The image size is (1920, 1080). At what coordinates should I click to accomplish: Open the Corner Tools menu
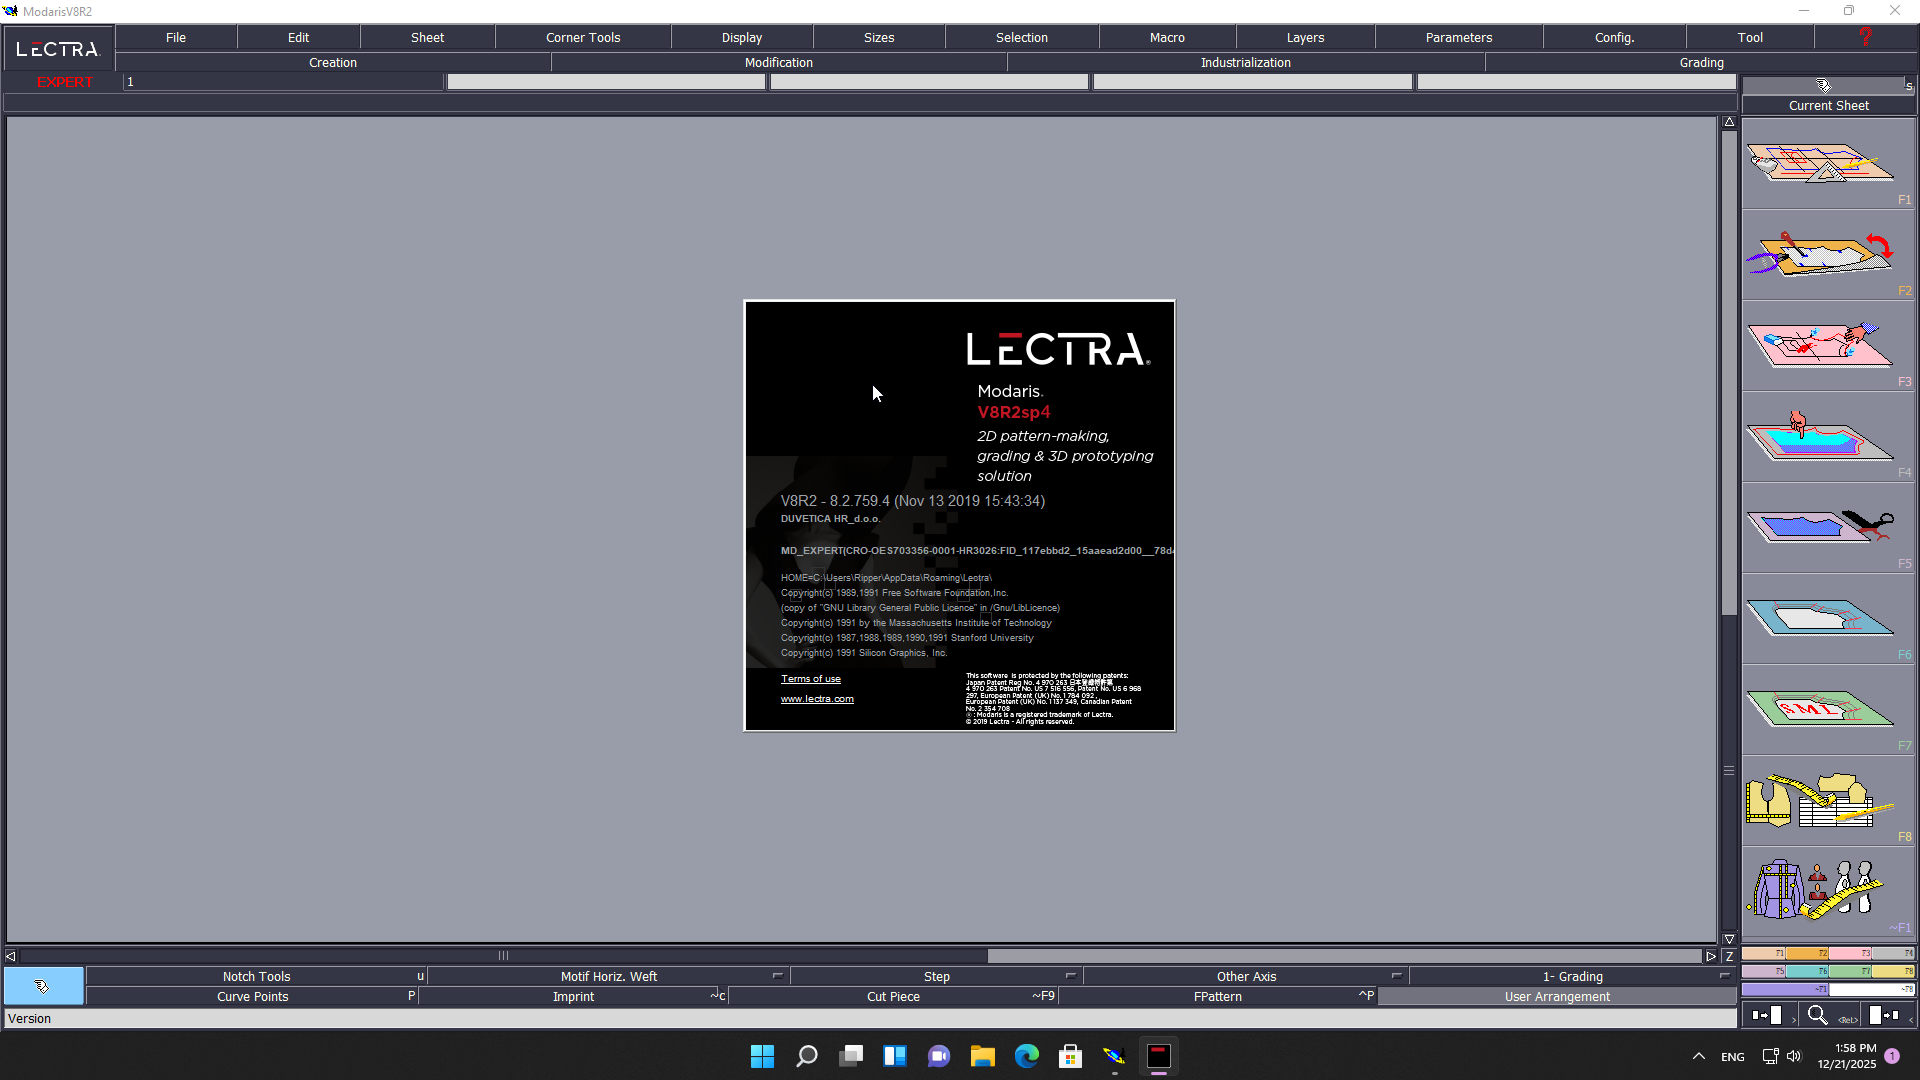(x=583, y=37)
